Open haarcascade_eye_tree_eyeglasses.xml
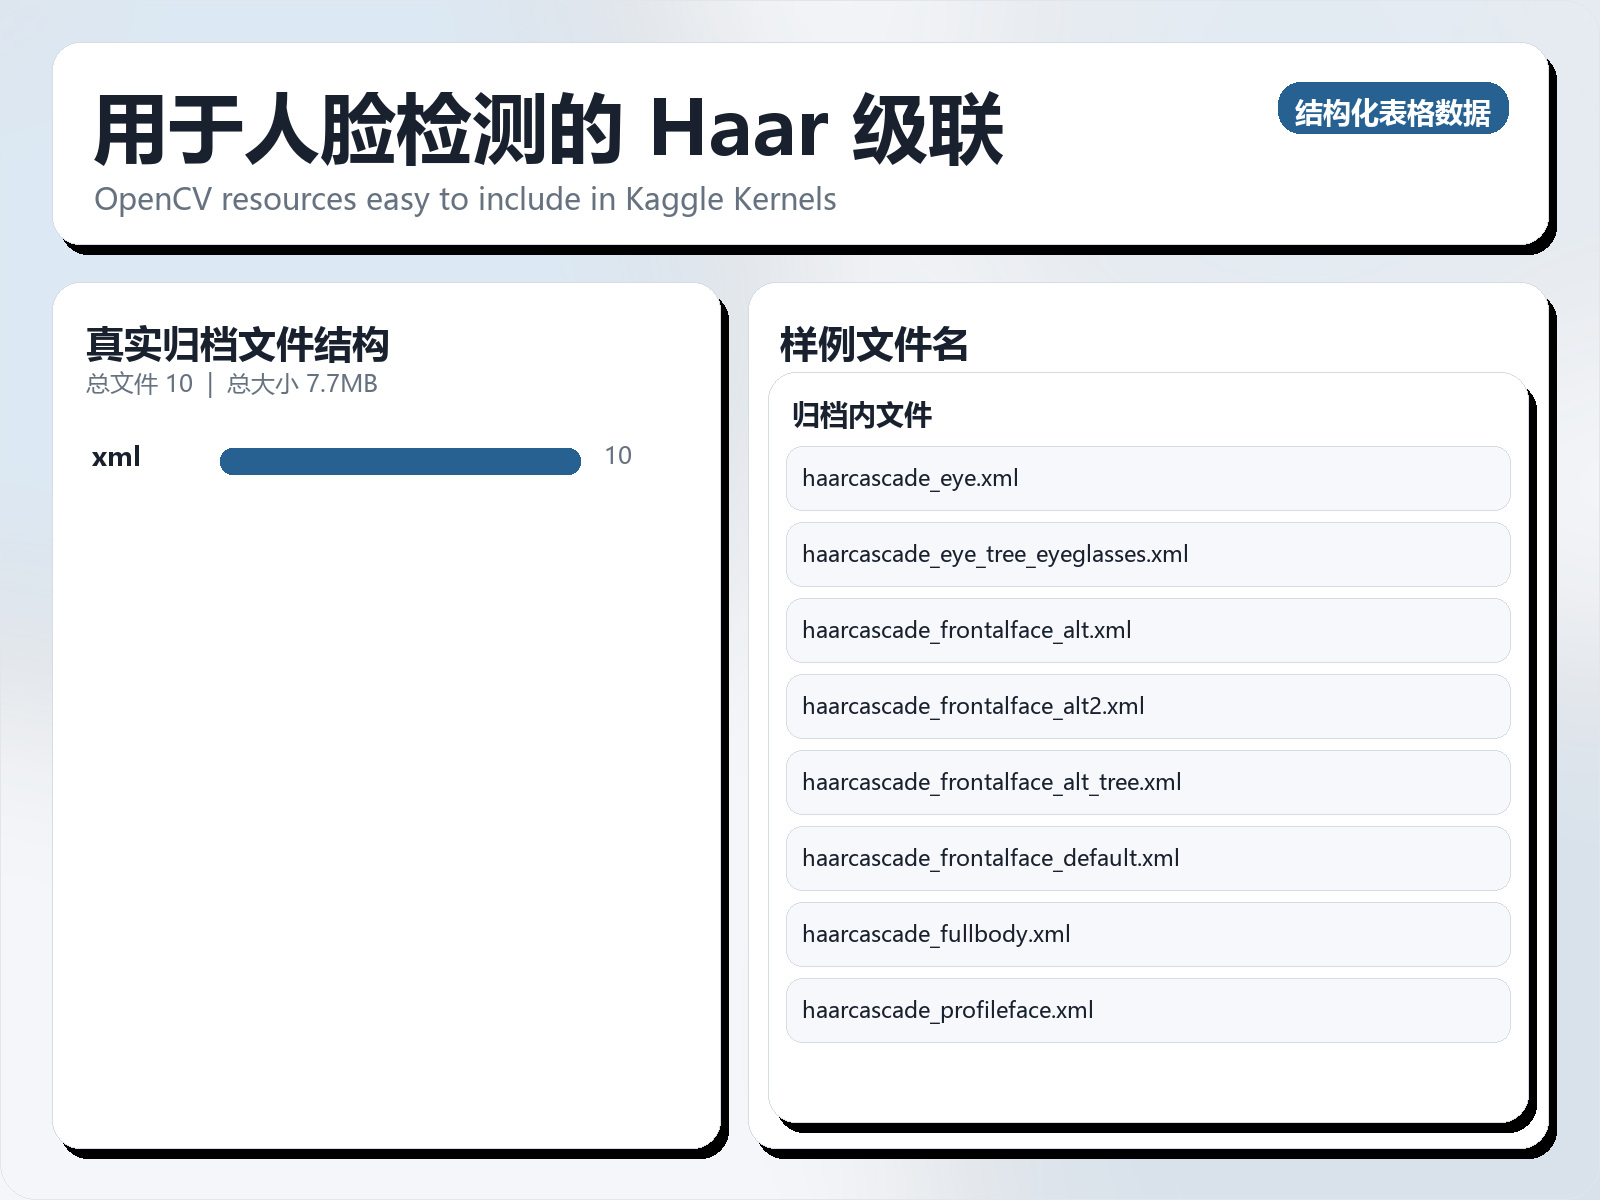The height and width of the screenshot is (1200, 1600). click(x=1146, y=555)
